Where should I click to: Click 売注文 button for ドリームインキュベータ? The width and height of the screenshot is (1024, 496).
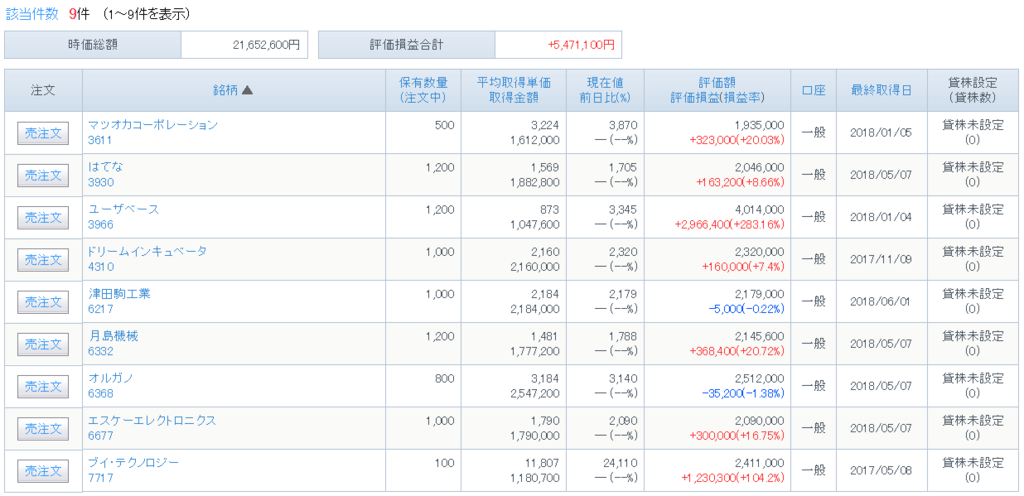coord(43,260)
